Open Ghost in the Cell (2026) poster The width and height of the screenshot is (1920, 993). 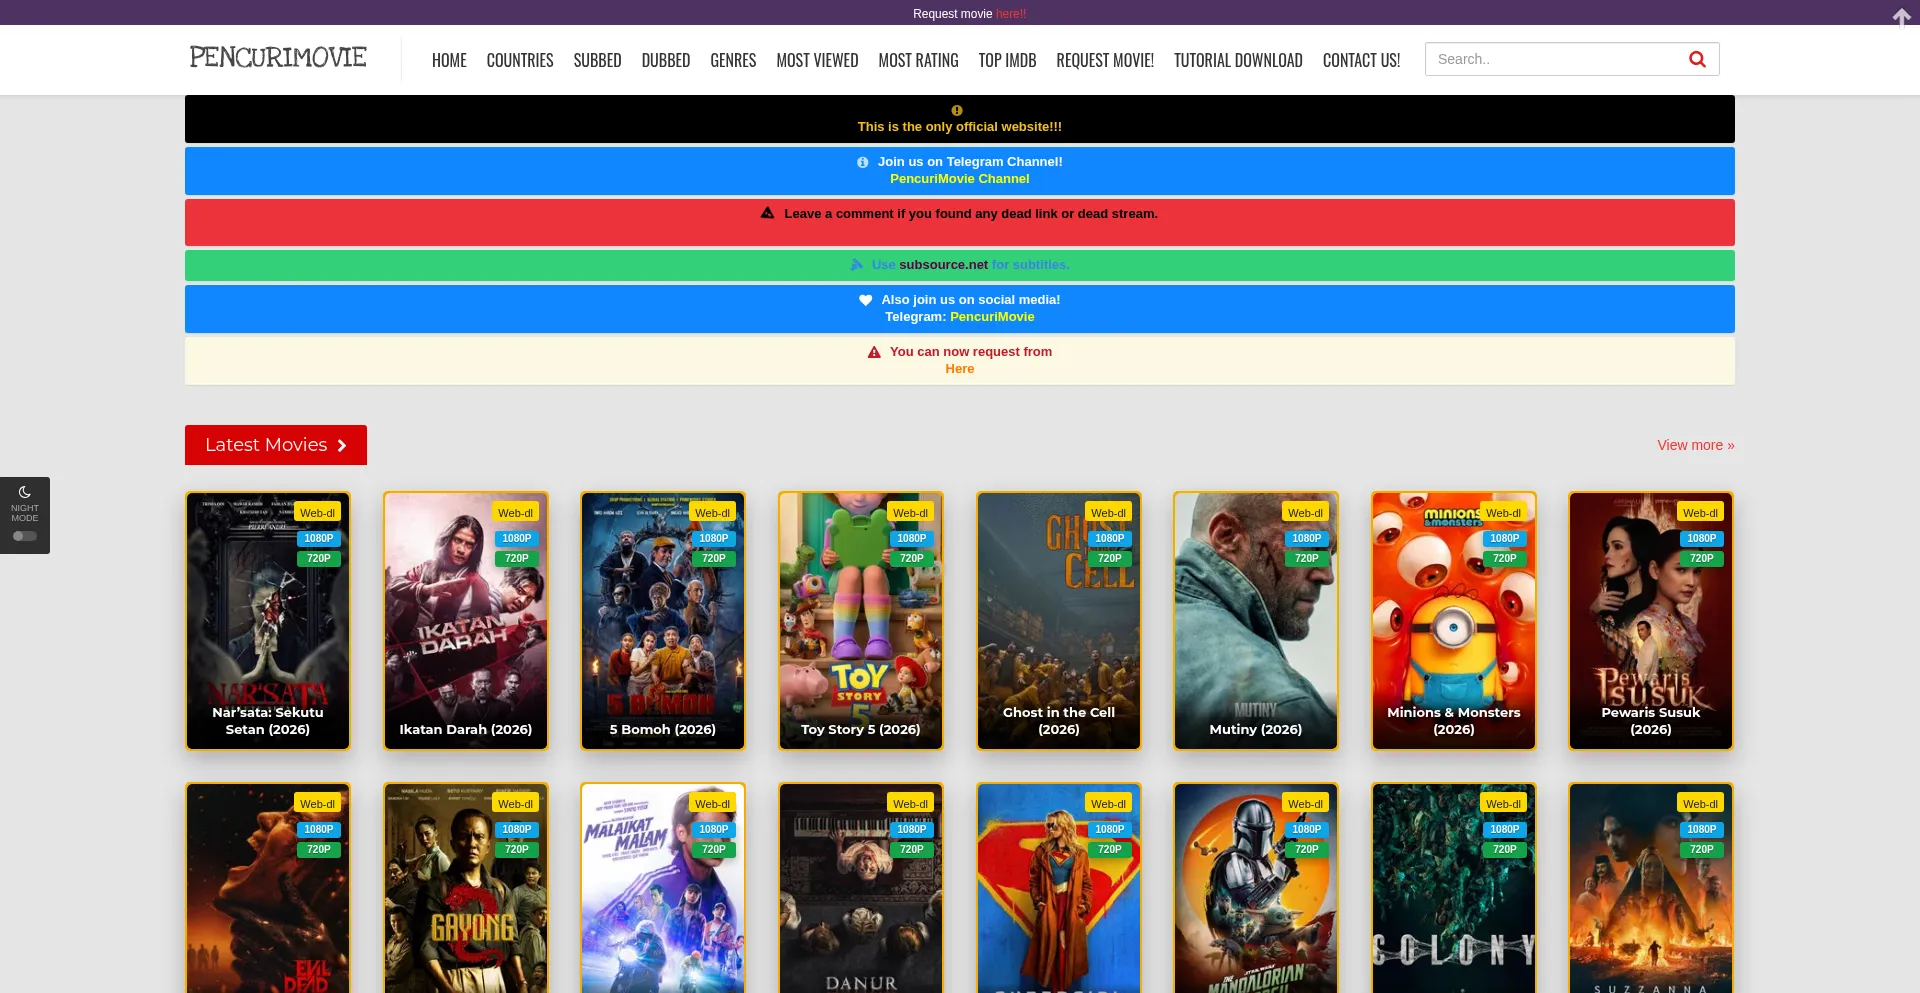click(x=1059, y=621)
